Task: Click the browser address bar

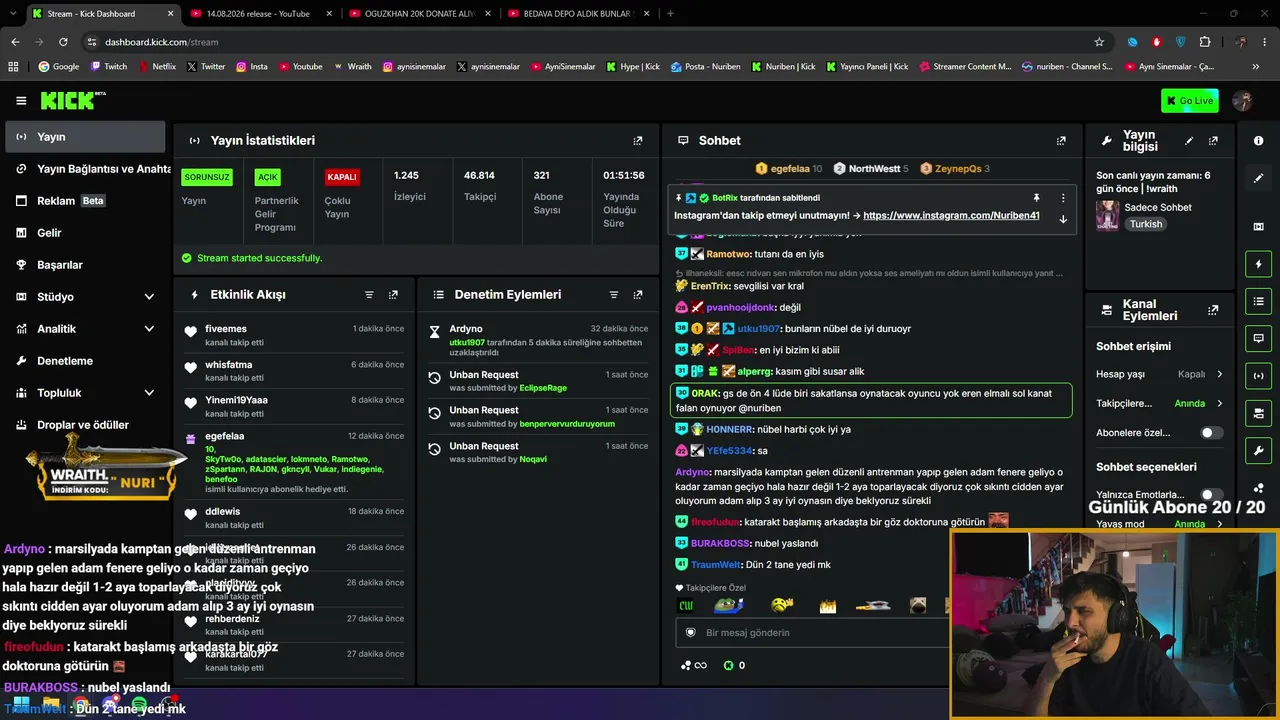Action: tap(590, 42)
